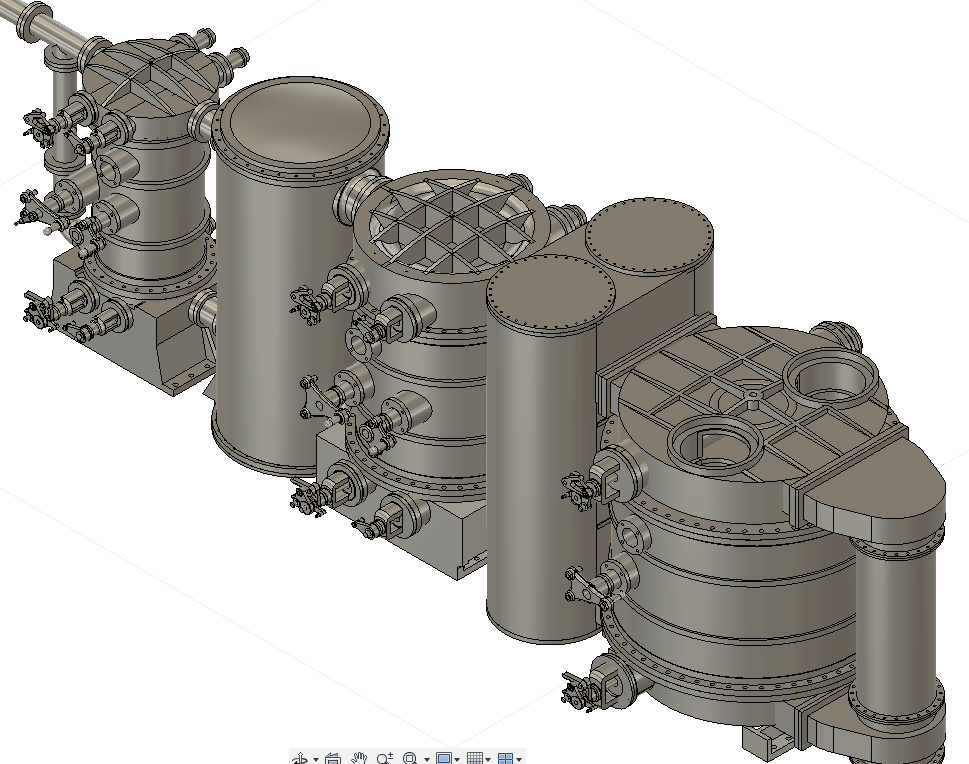This screenshot has height=764, width=969.
Task: Select the Zoom magnifier tool
Action: point(385,758)
